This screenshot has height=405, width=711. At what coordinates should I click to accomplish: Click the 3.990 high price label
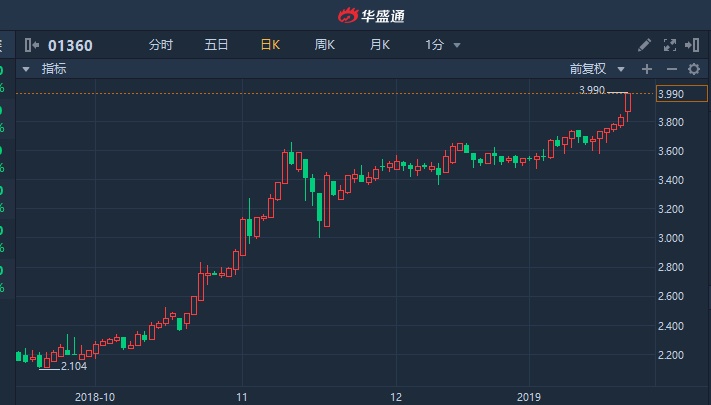coord(592,90)
